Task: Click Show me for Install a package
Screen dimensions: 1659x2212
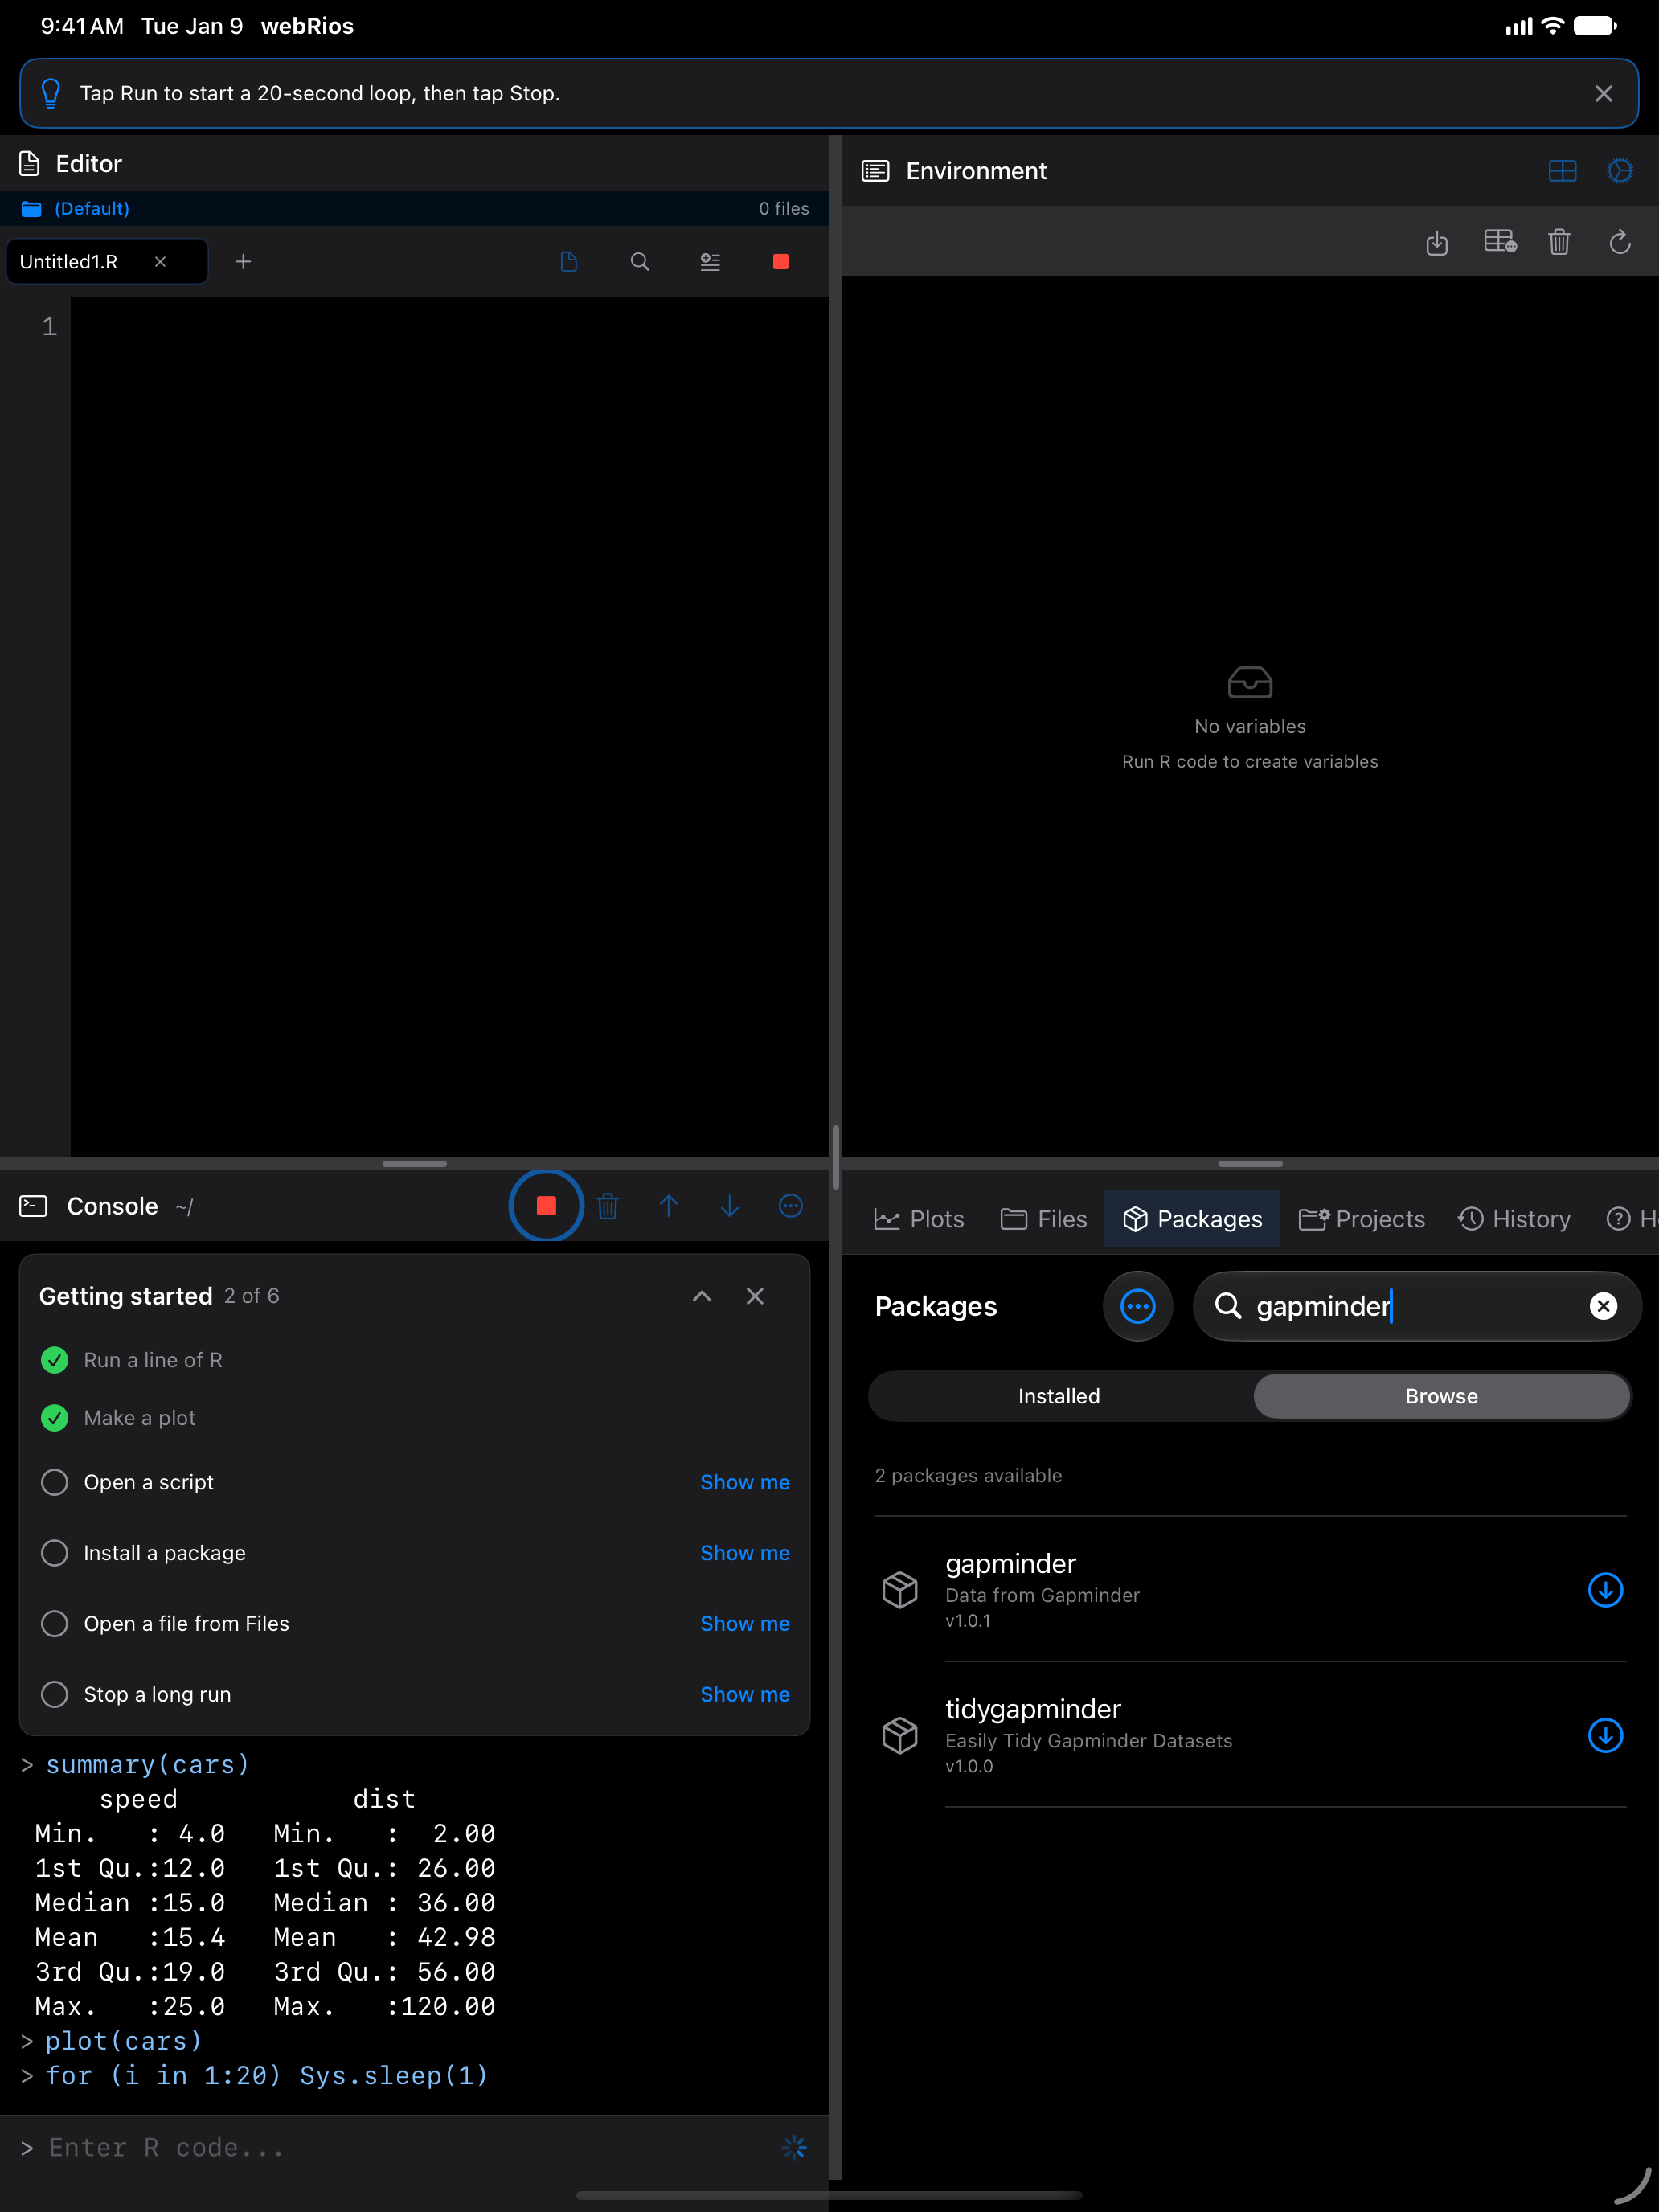Action: (x=745, y=1553)
